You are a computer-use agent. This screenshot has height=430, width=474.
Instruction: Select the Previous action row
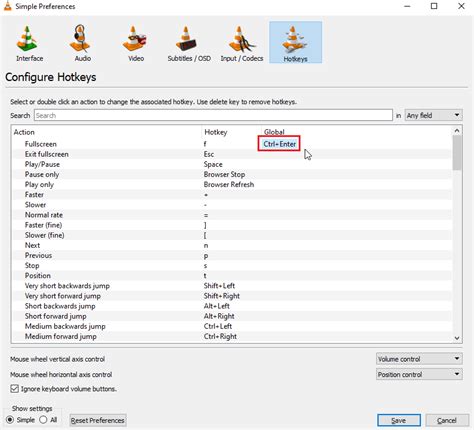[x=232, y=255]
